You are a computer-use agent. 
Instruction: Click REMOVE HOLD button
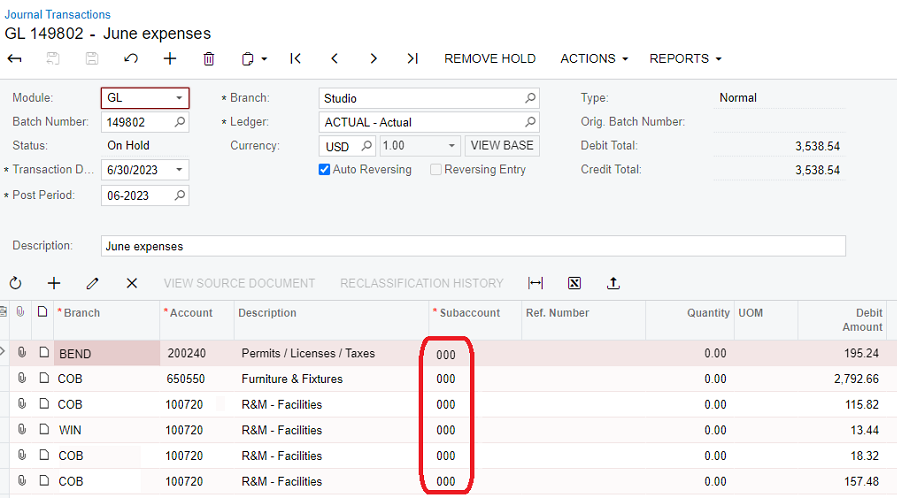(490, 59)
